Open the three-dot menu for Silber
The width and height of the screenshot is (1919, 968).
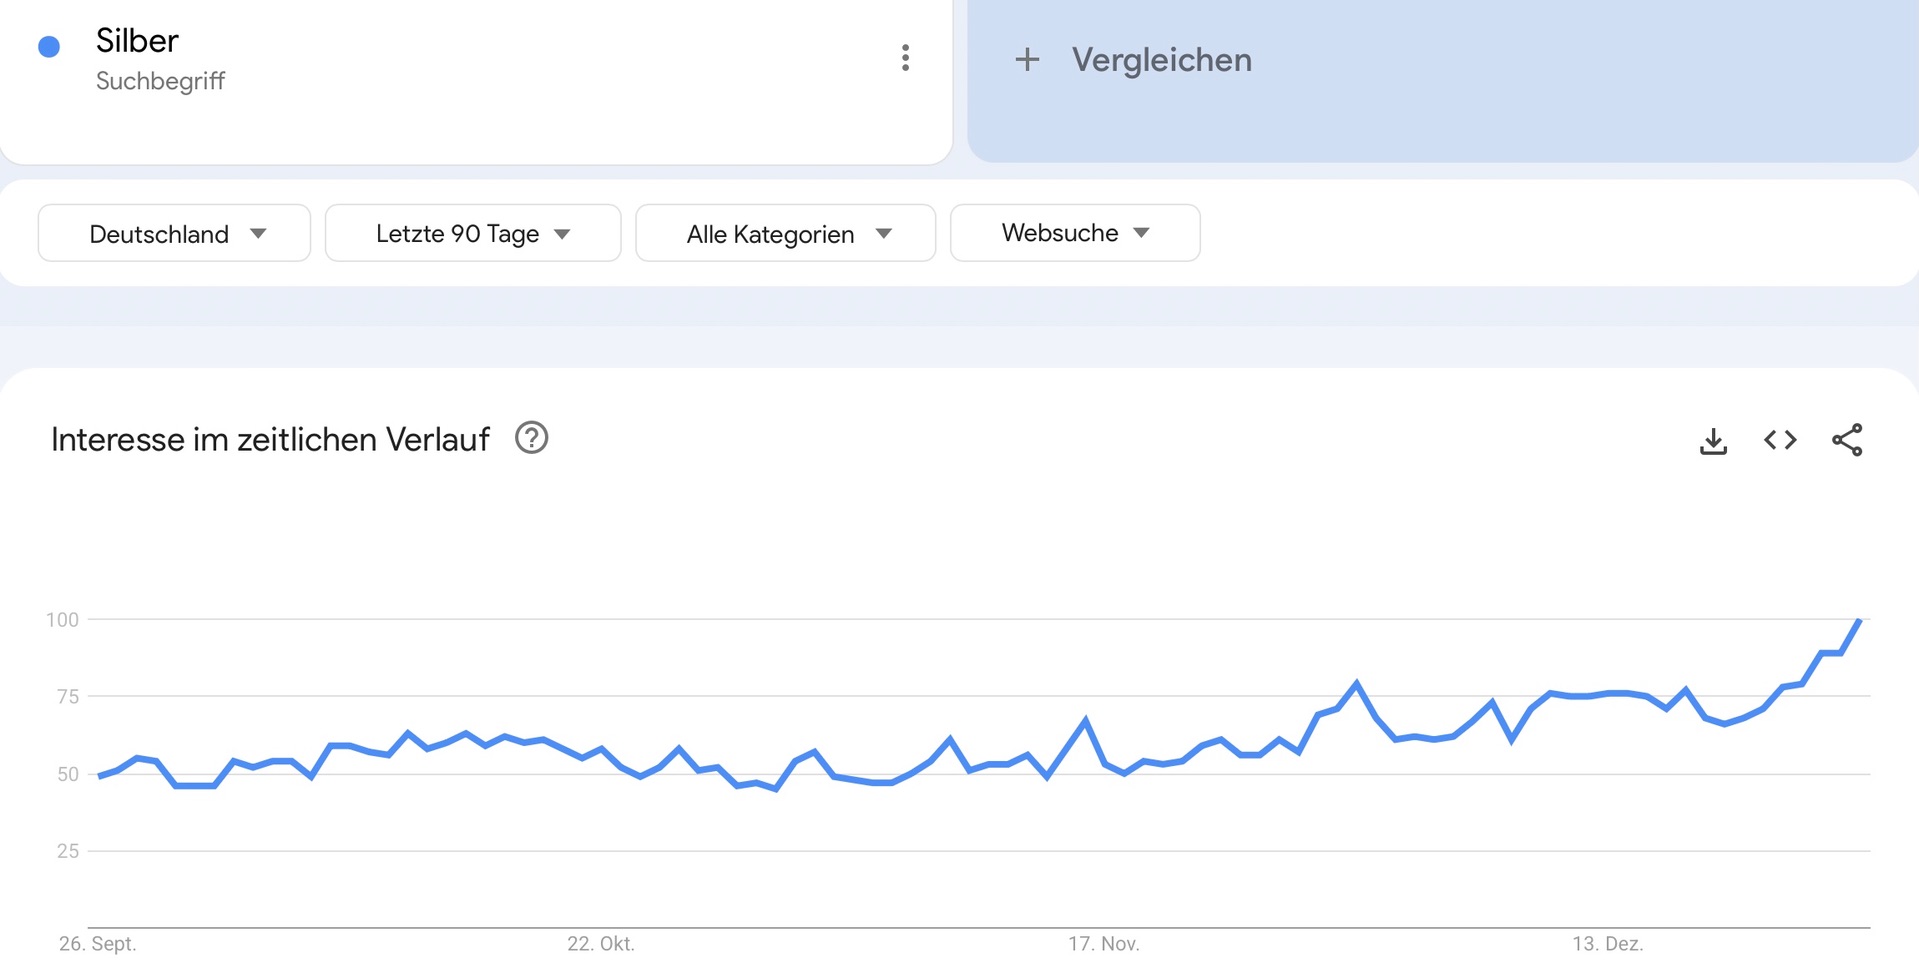[905, 58]
